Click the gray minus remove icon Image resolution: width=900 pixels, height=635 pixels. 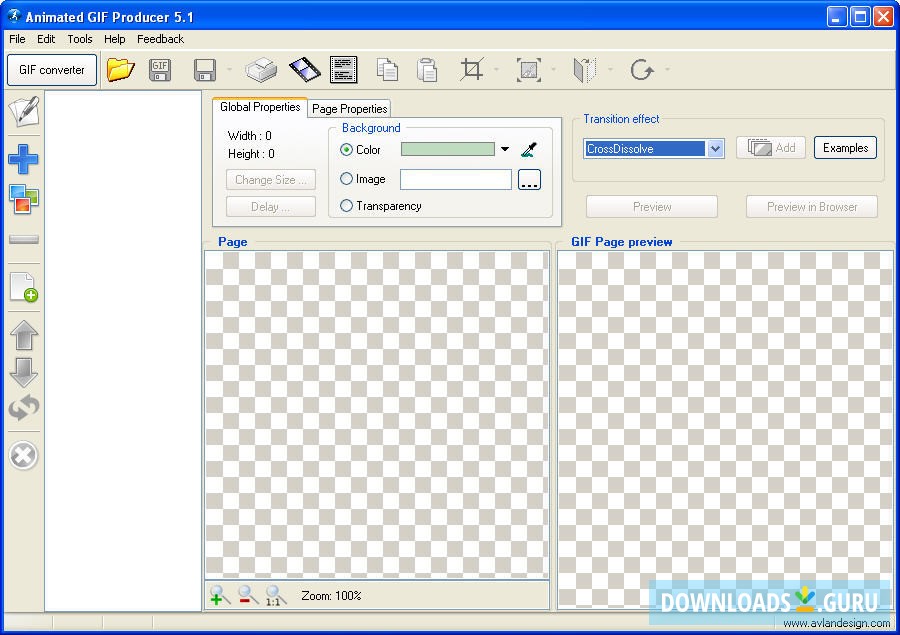click(x=24, y=239)
